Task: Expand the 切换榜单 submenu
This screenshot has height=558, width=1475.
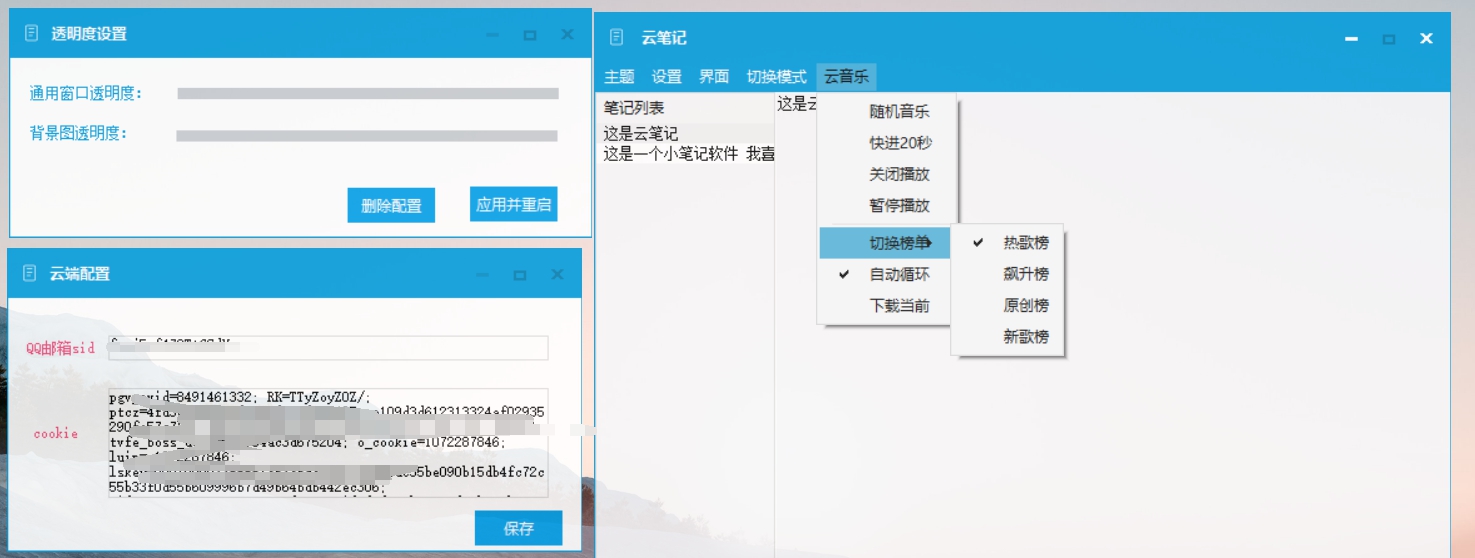Action: pyautogui.click(x=885, y=243)
